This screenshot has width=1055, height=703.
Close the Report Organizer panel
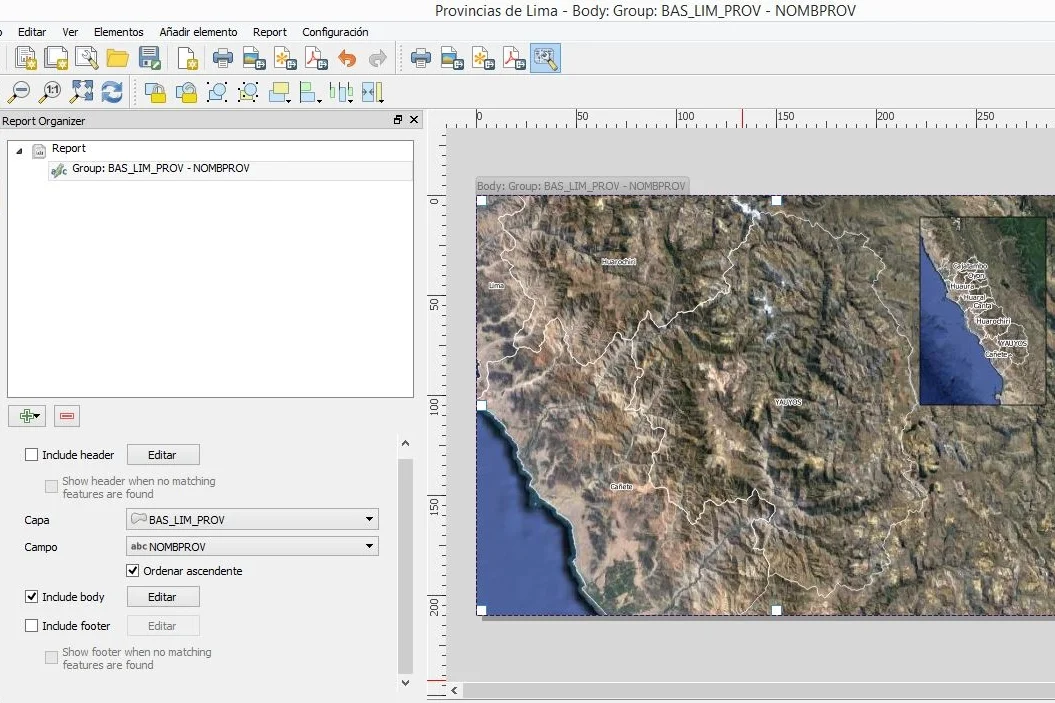point(414,120)
